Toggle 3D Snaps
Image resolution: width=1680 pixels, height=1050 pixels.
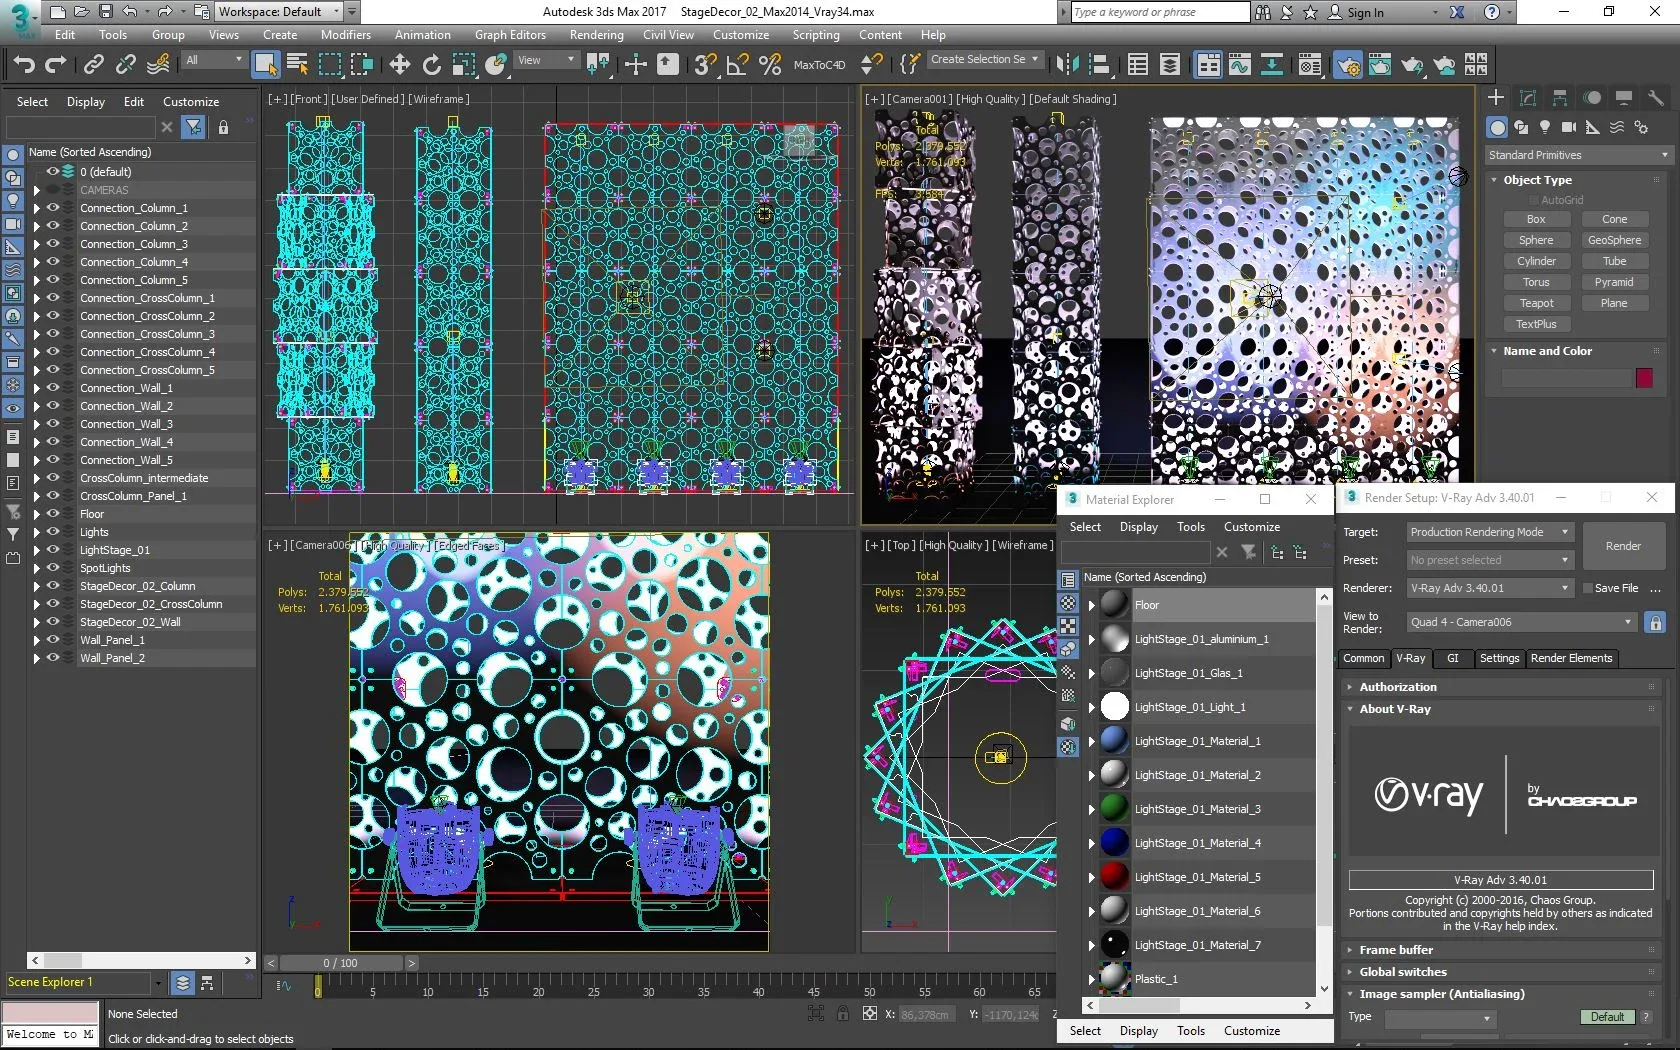(x=705, y=65)
